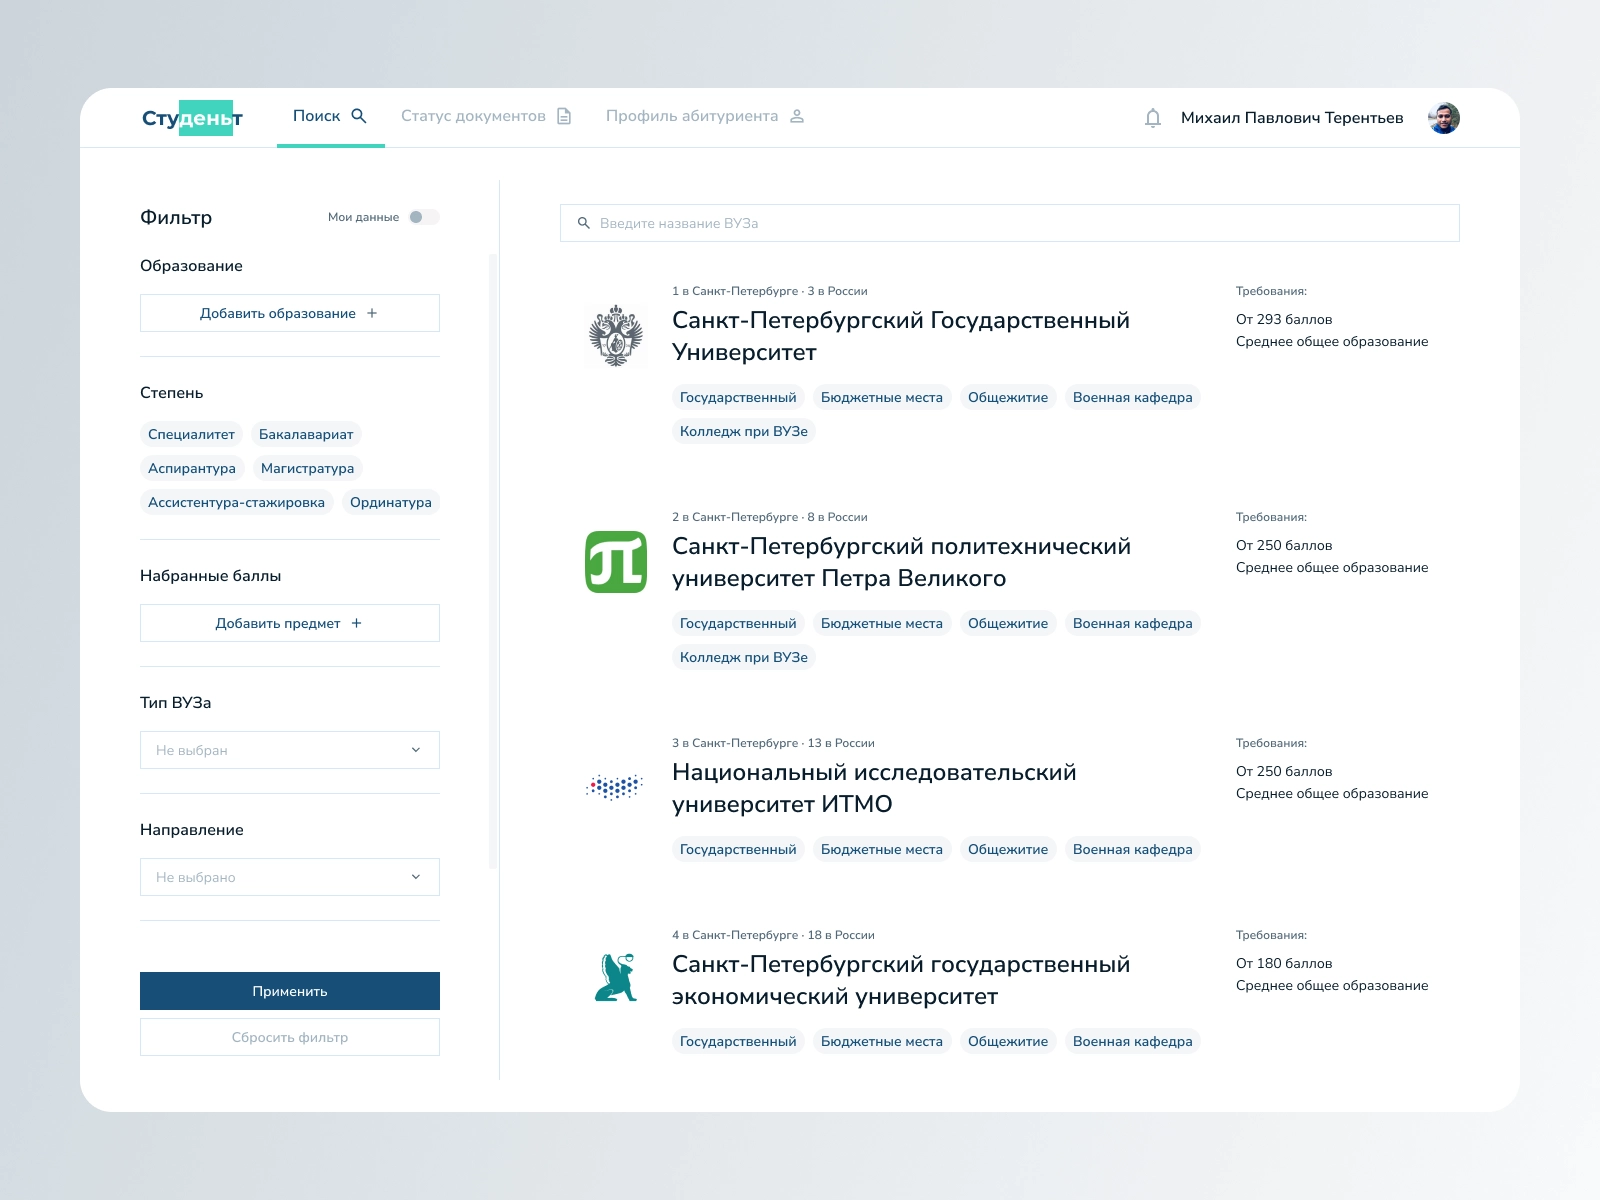Select the Магистратура degree chip
Image resolution: width=1600 pixels, height=1200 pixels.
307,468
